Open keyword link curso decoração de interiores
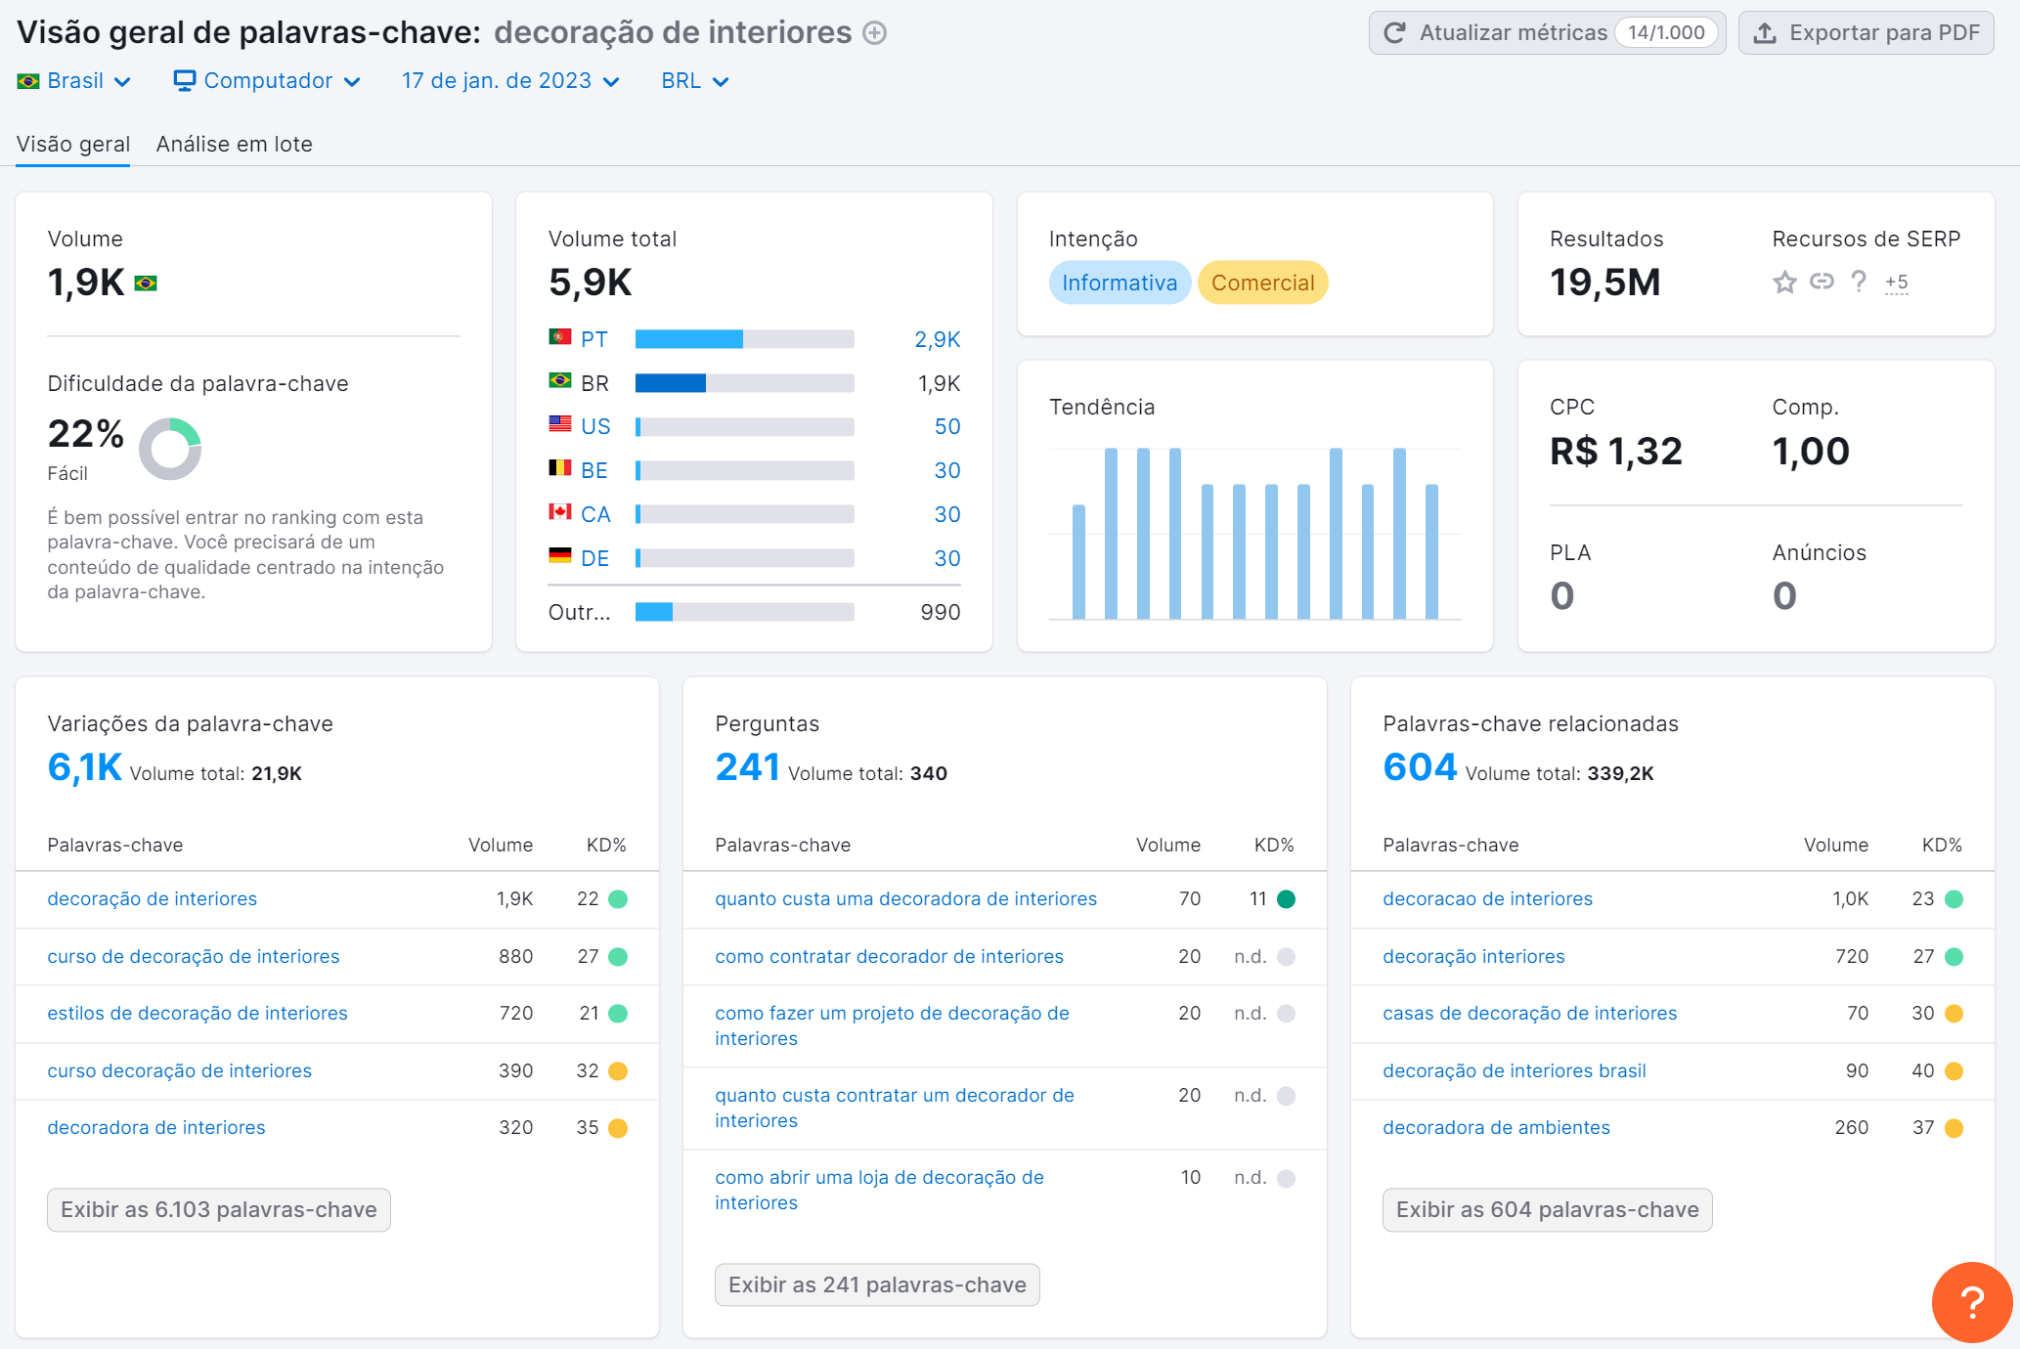 click(x=179, y=1070)
